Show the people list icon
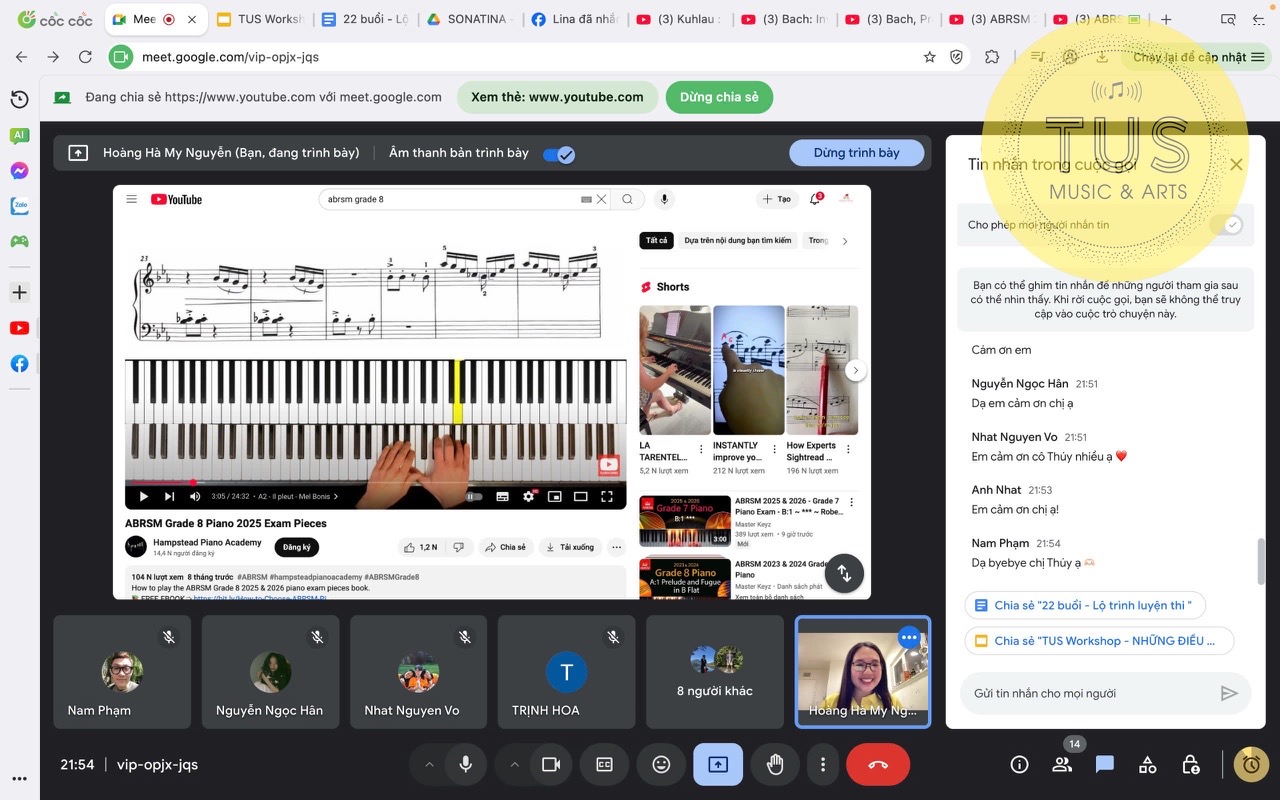 pos(1062,764)
